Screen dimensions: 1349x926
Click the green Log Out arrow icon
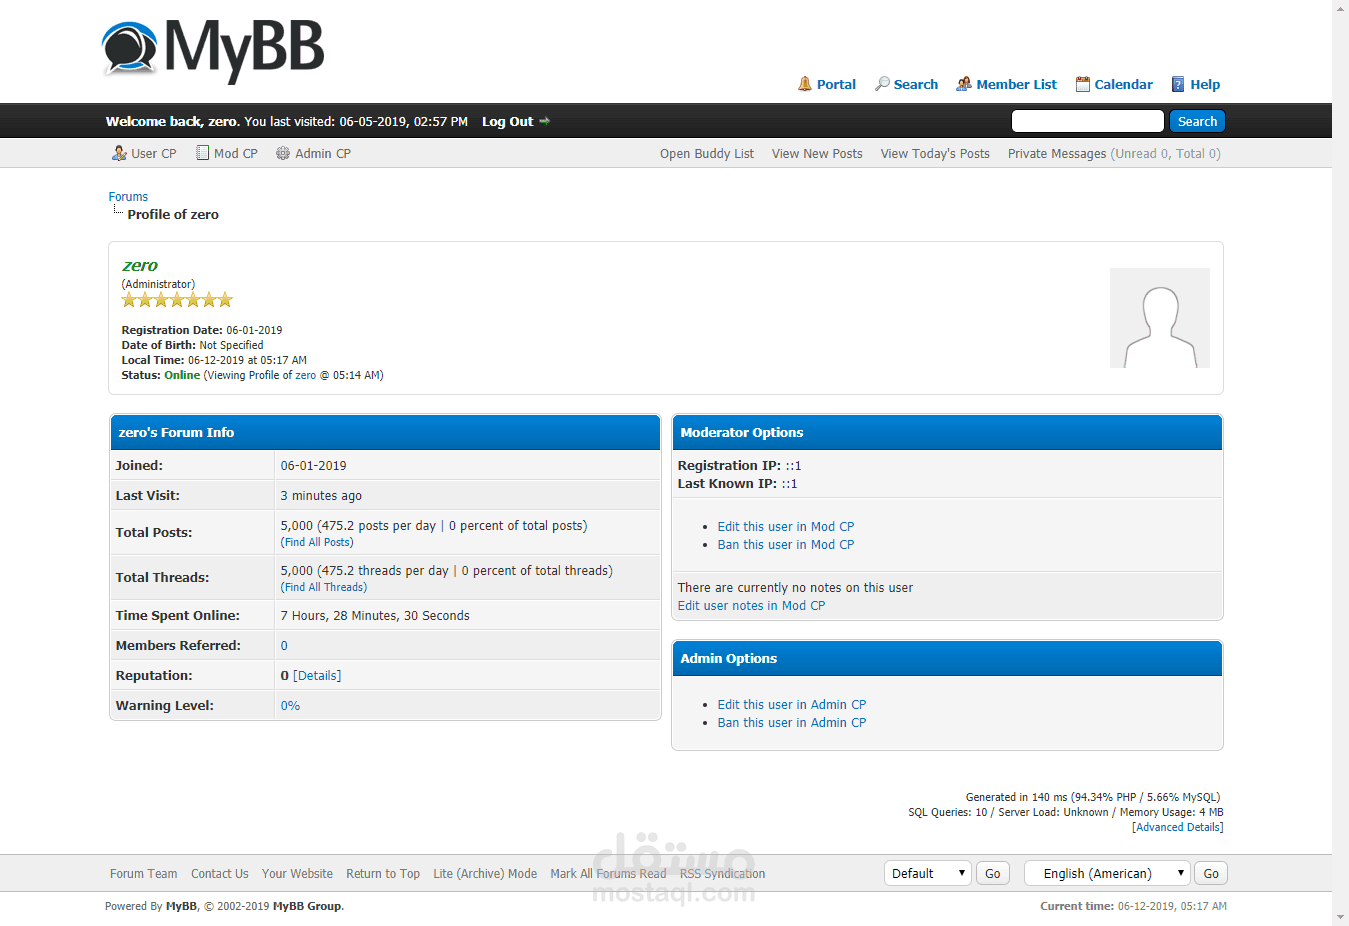click(545, 121)
